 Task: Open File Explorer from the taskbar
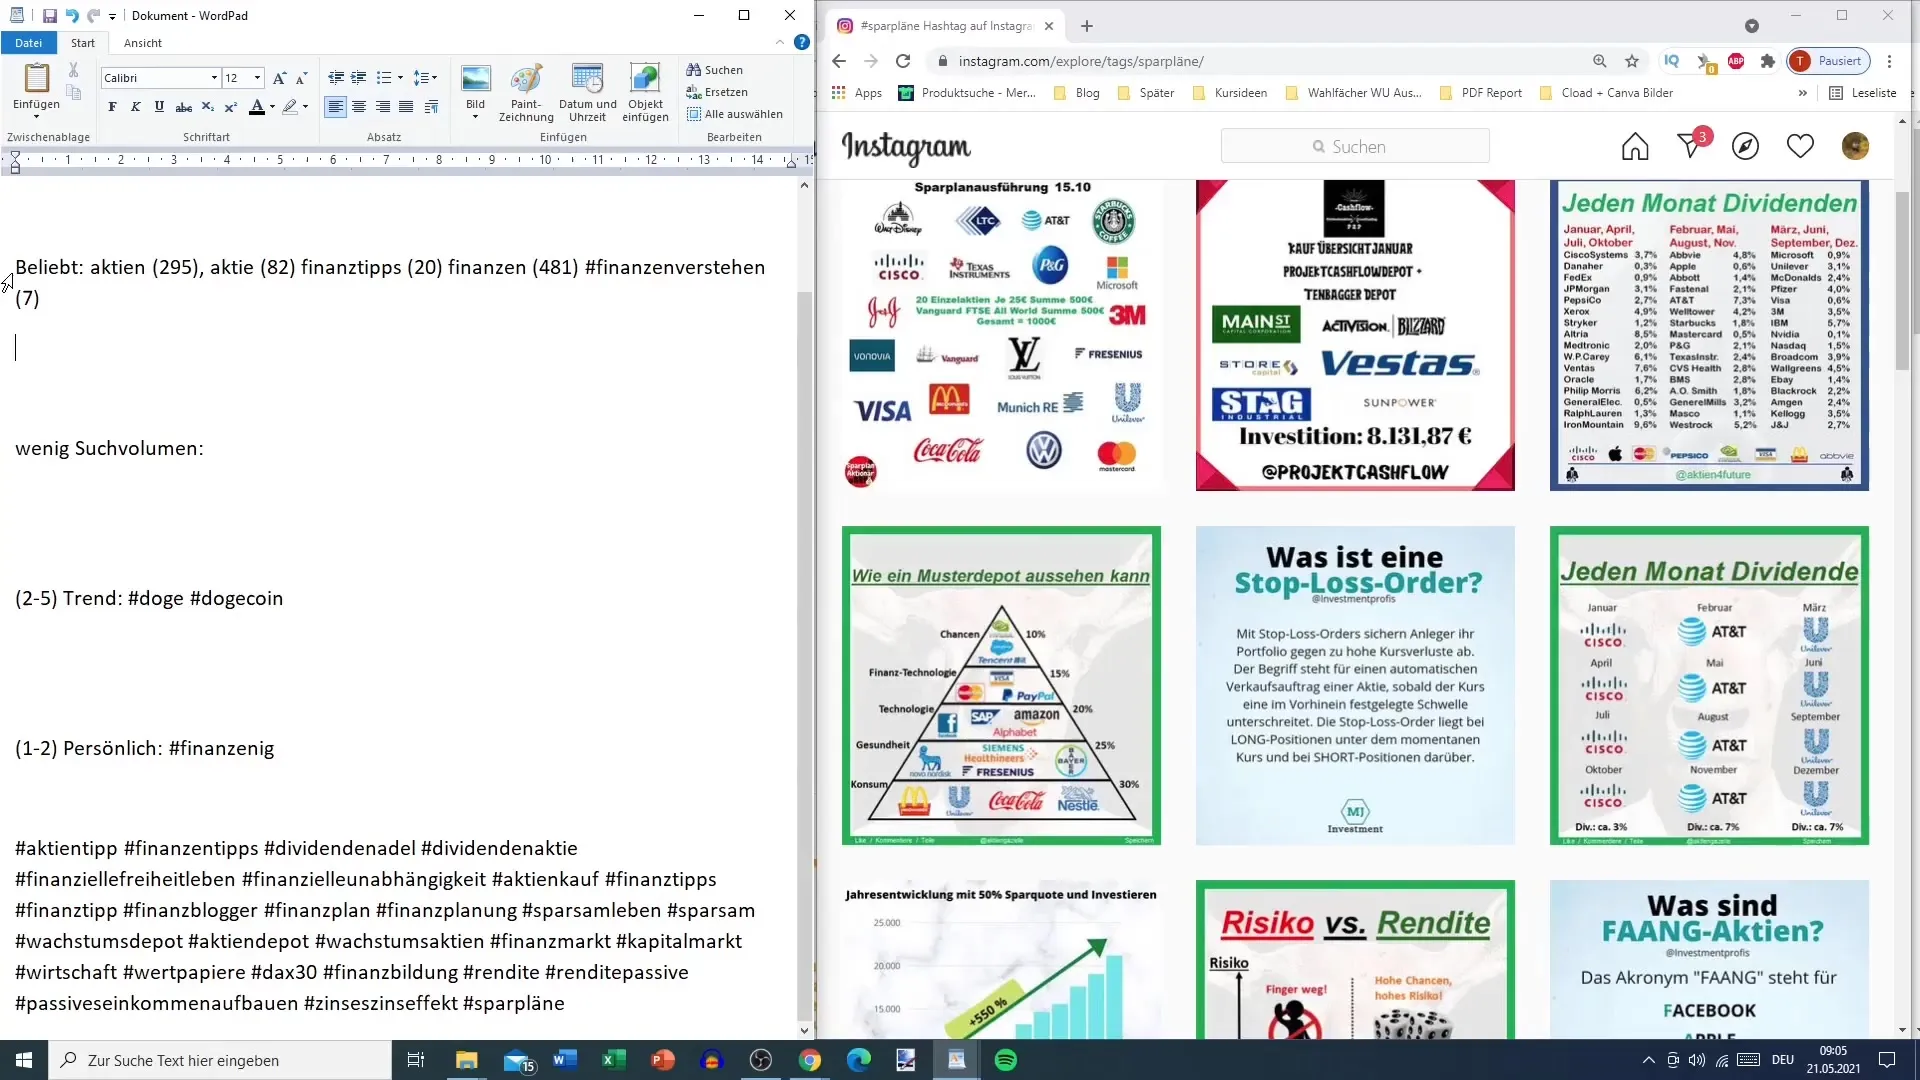(467, 1060)
